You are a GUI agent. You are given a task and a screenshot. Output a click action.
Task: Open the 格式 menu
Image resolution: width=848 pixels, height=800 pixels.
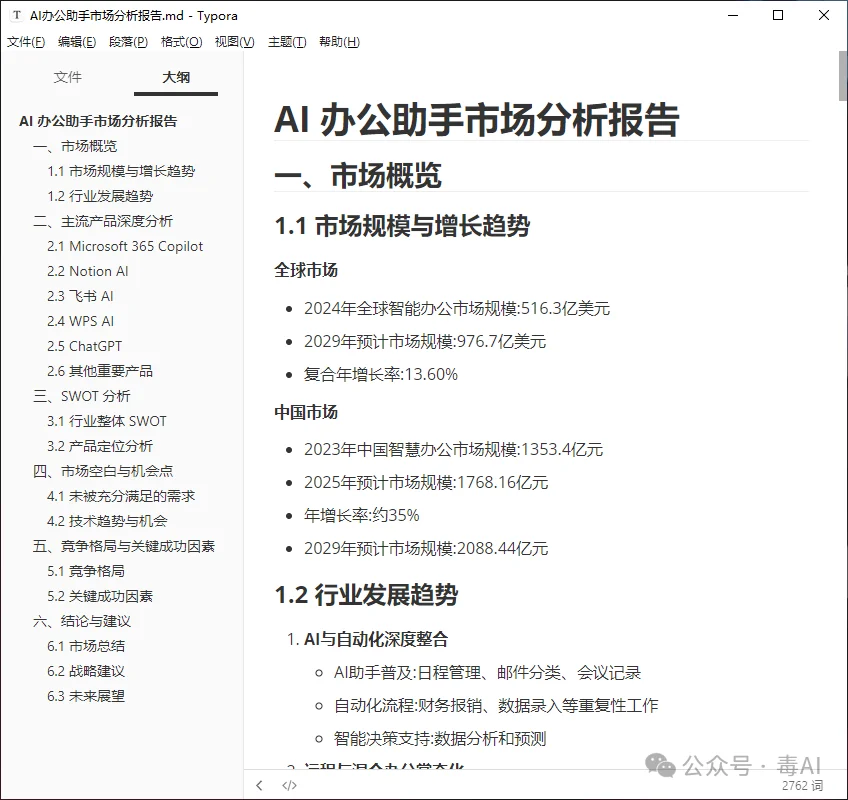(x=181, y=42)
